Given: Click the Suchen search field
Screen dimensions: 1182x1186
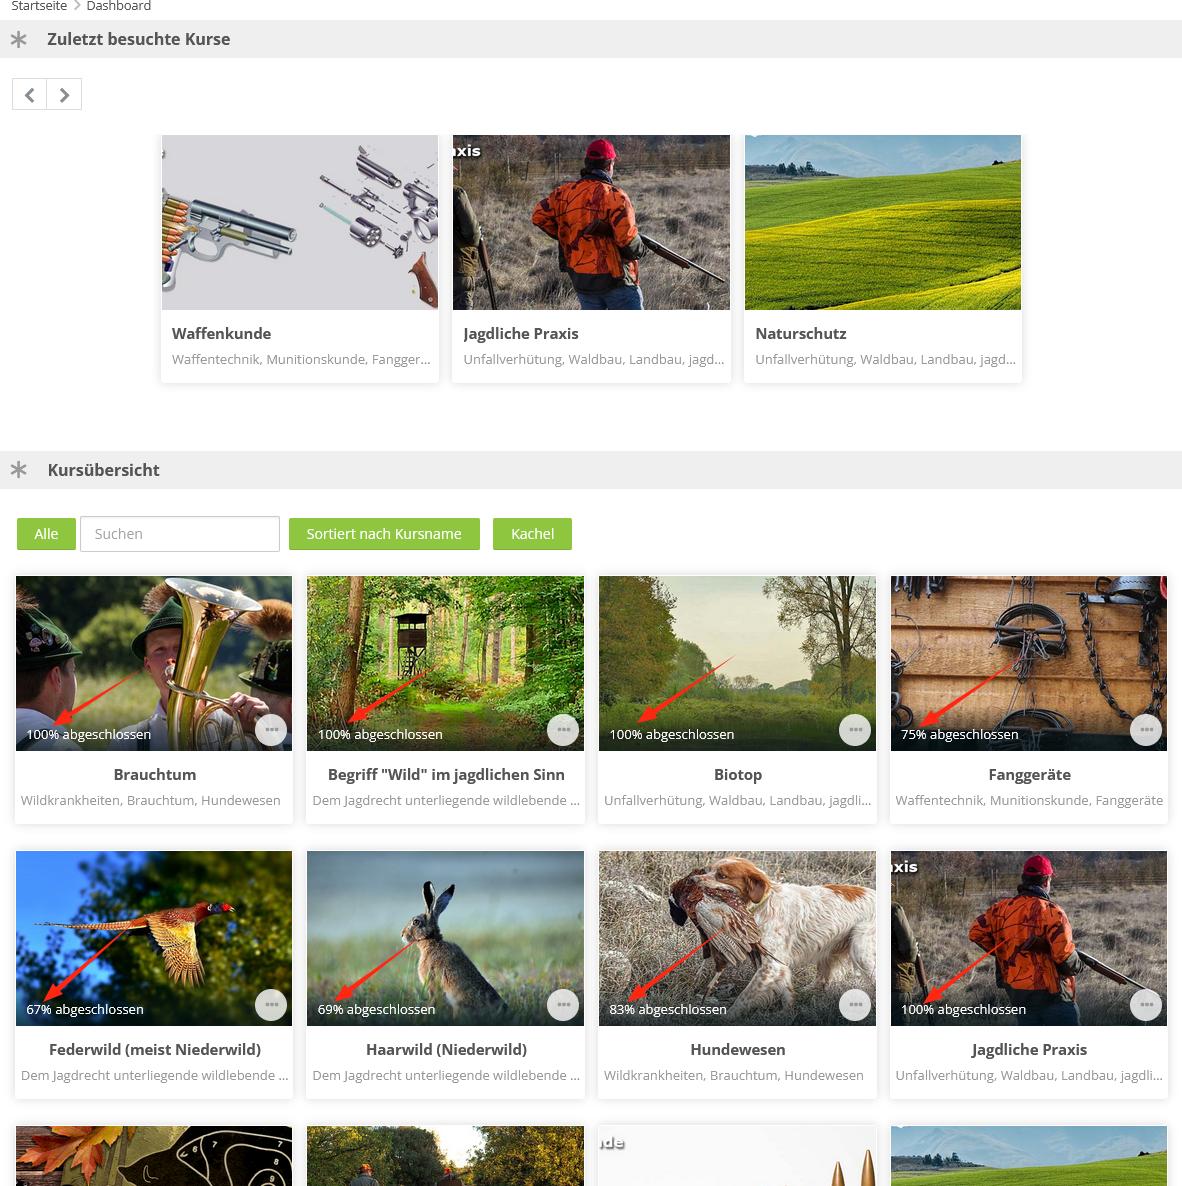Looking at the screenshot, I should 180,534.
